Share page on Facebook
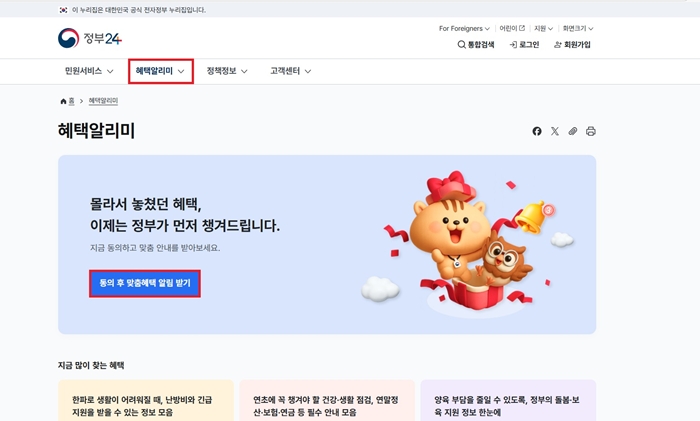Viewport: 700px width, 421px height. tap(537, 131)
